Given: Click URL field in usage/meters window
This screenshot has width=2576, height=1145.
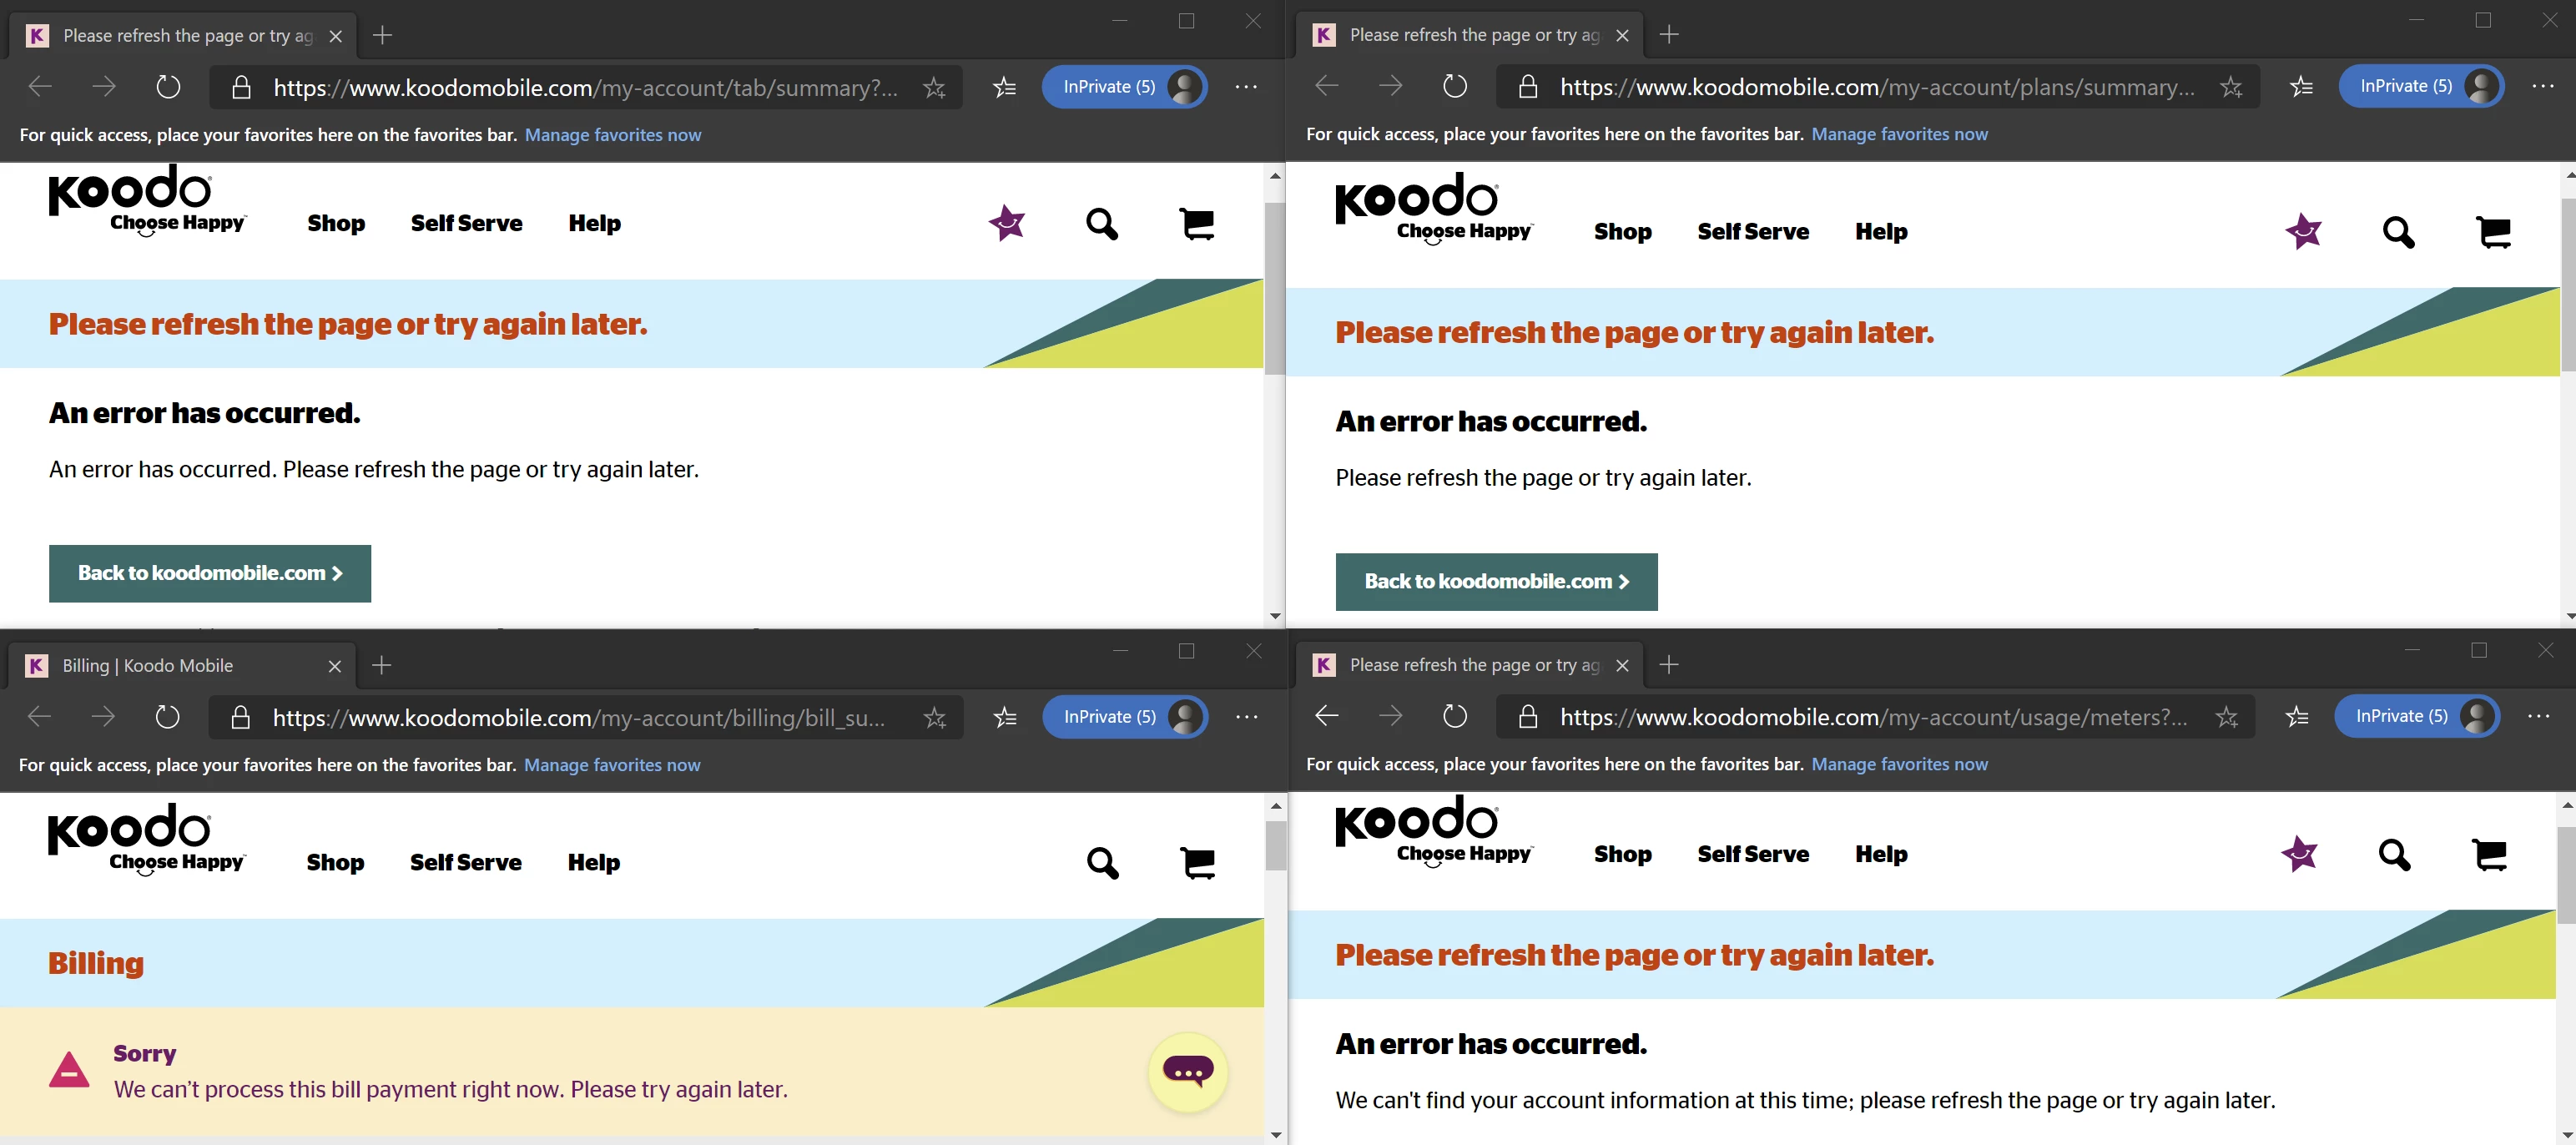Looking at the screenshot, I should pos(1874,717).
